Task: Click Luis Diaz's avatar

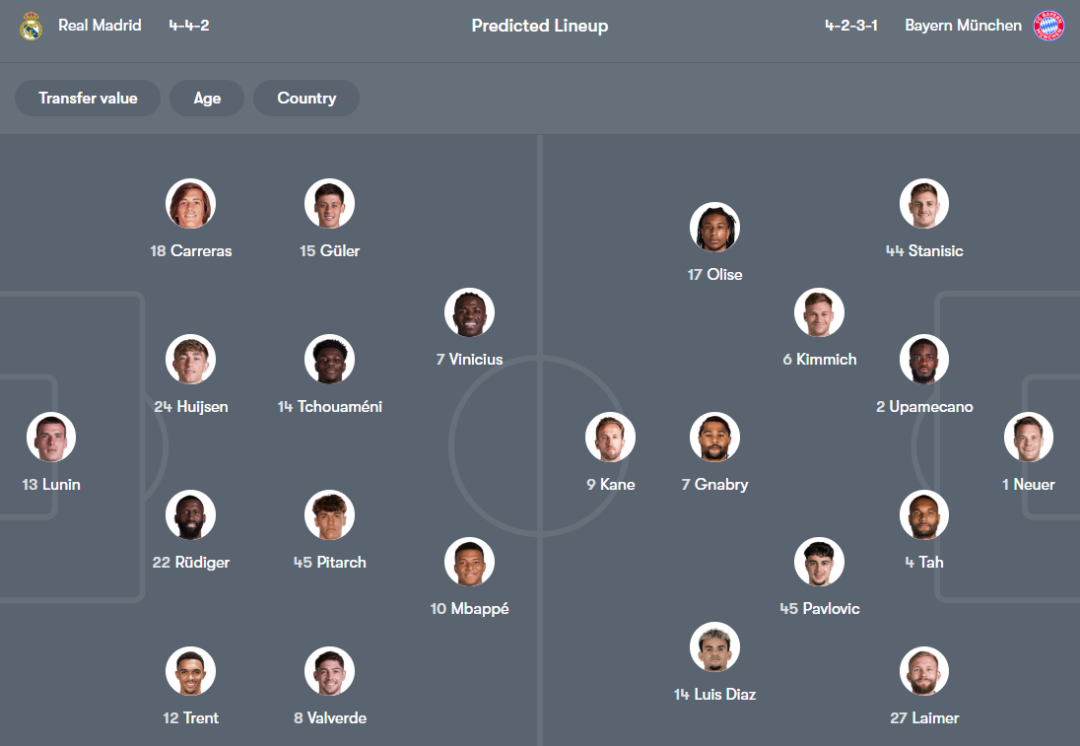Action: [714, 647]
